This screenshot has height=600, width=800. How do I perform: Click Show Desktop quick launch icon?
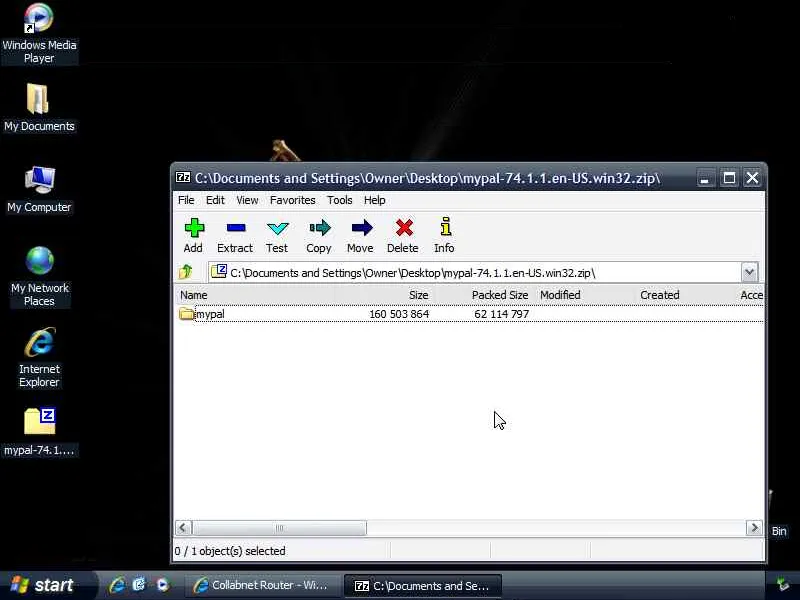pyautogui.click(x=139, y=585)
